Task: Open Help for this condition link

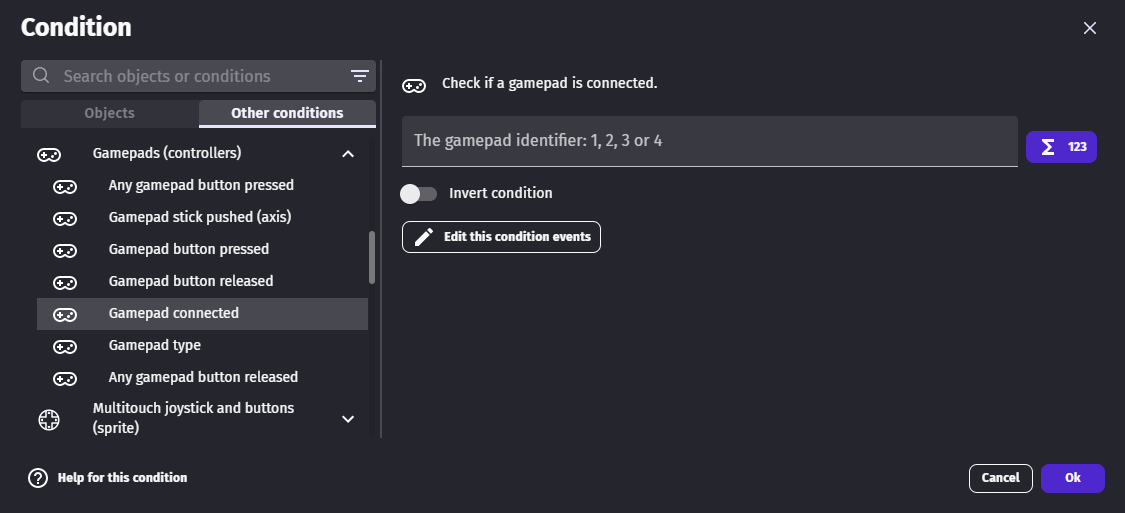Action: [122, 478]
